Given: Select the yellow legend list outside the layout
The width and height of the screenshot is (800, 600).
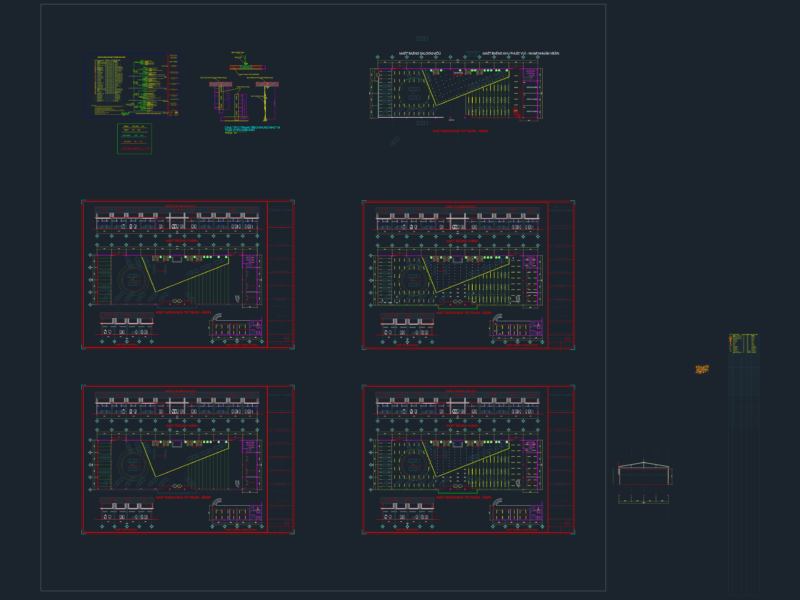Looking at the screenshot, I should point(743,343).
